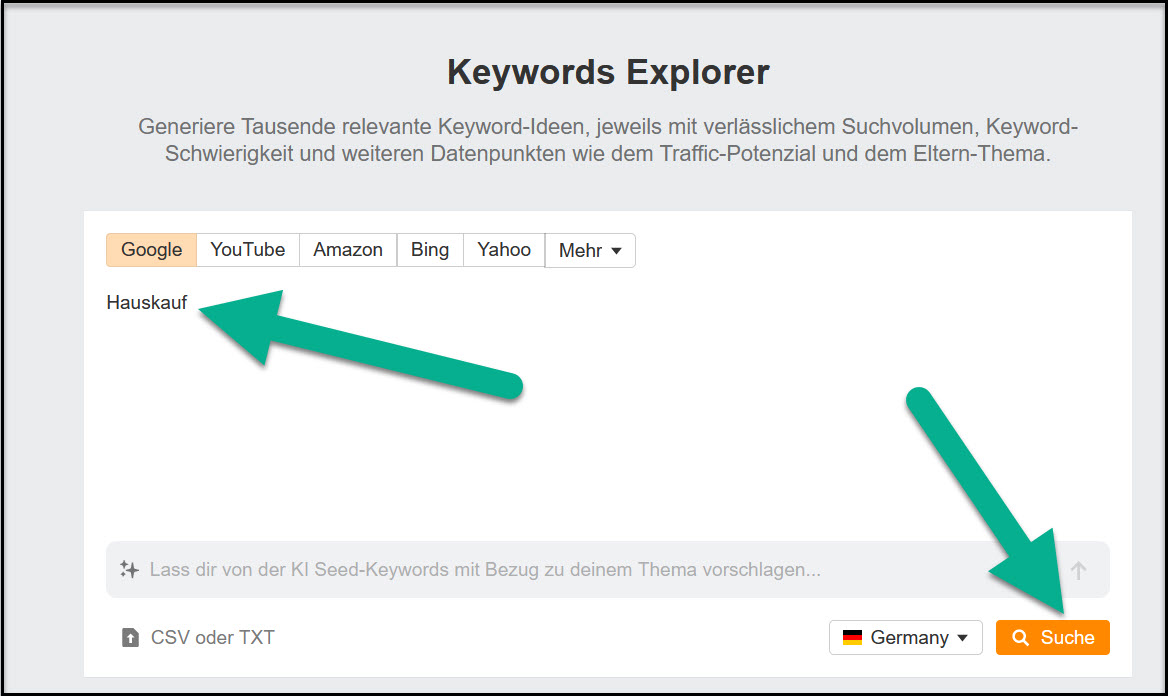
Task: Open the Mehr dropdown menu
Action: click(589, 251)
